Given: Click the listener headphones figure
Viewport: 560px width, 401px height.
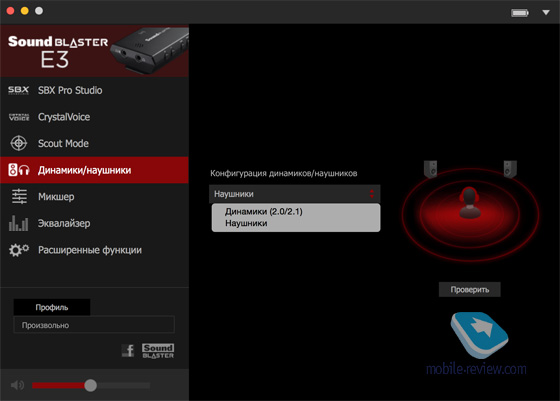Looking at the screenshot, I should pyautogui.click(x=470, y=202).
